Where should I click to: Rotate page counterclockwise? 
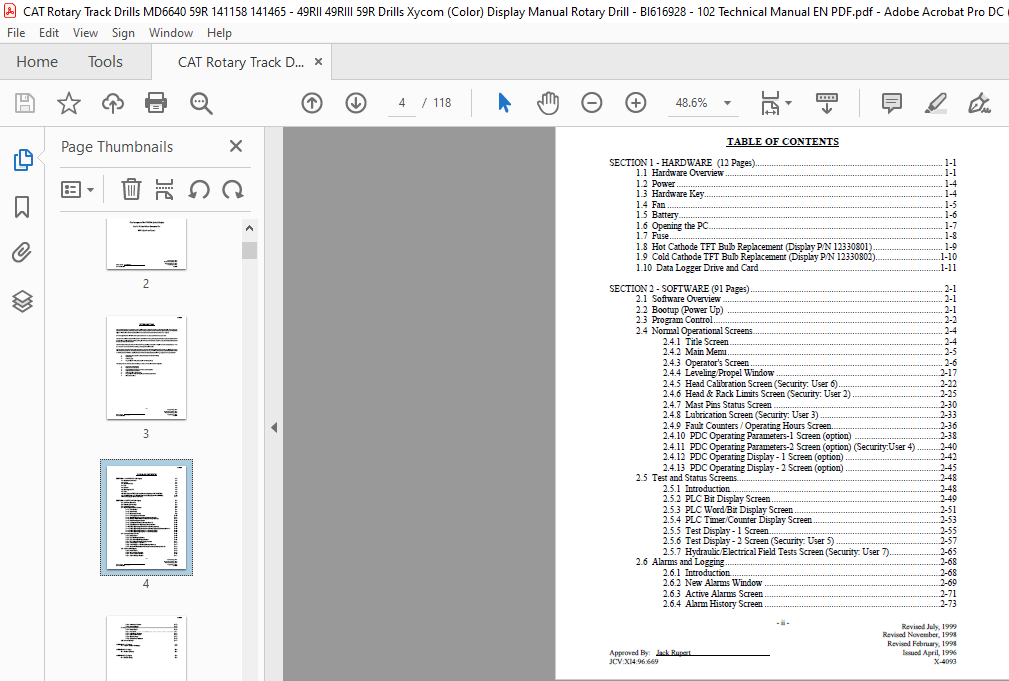199,190
